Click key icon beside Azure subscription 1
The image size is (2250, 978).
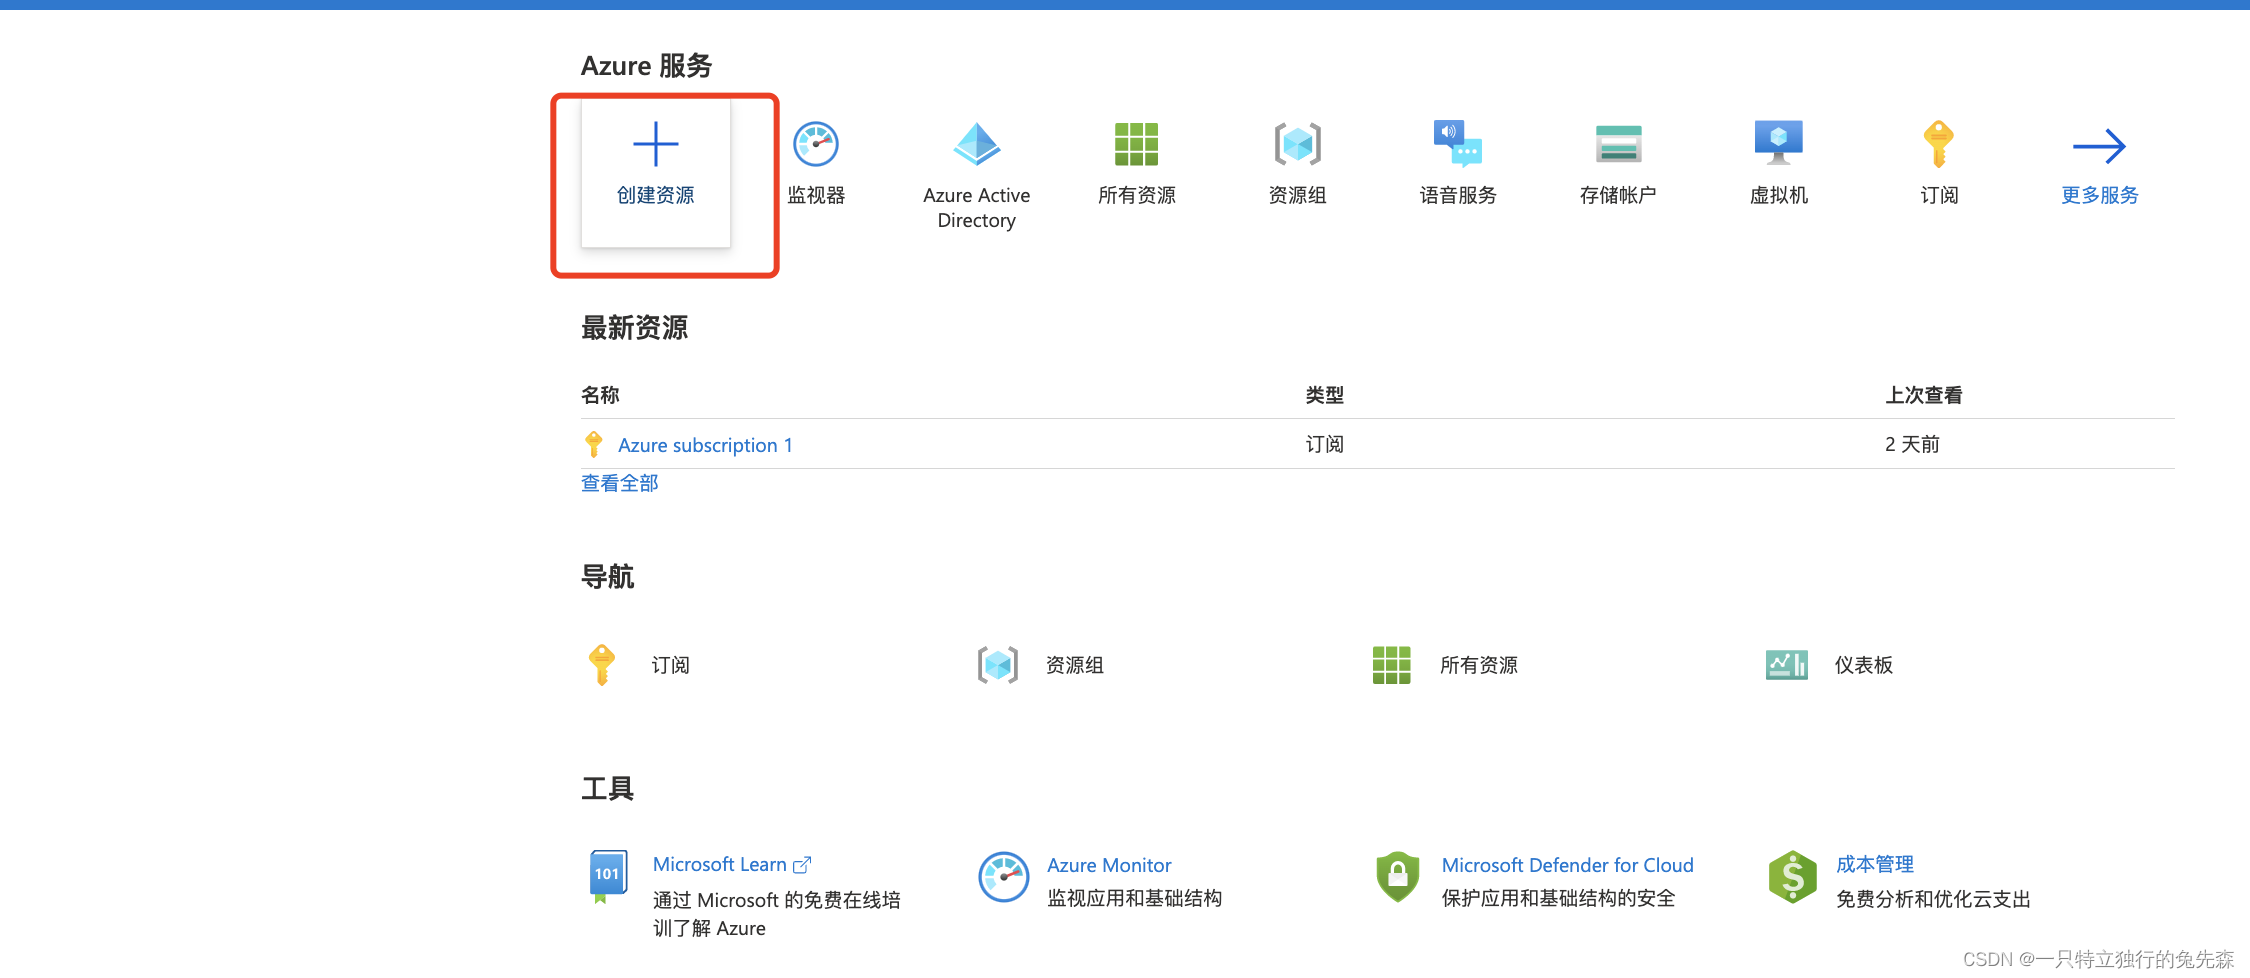594,444
